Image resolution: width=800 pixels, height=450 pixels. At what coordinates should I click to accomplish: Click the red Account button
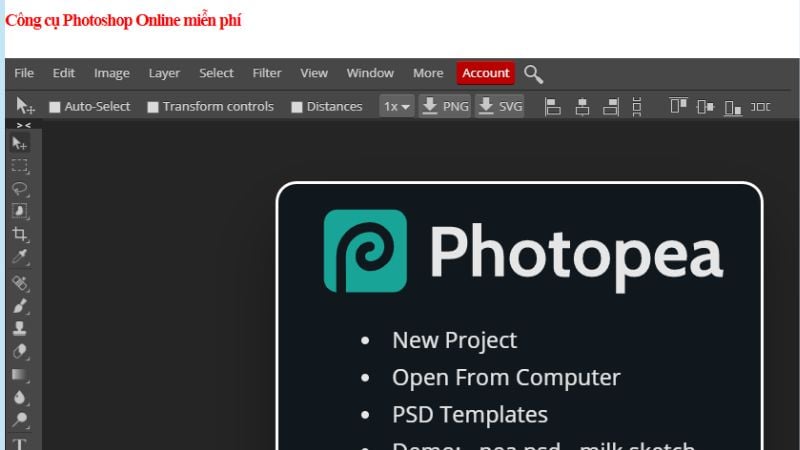coord(486,73)
